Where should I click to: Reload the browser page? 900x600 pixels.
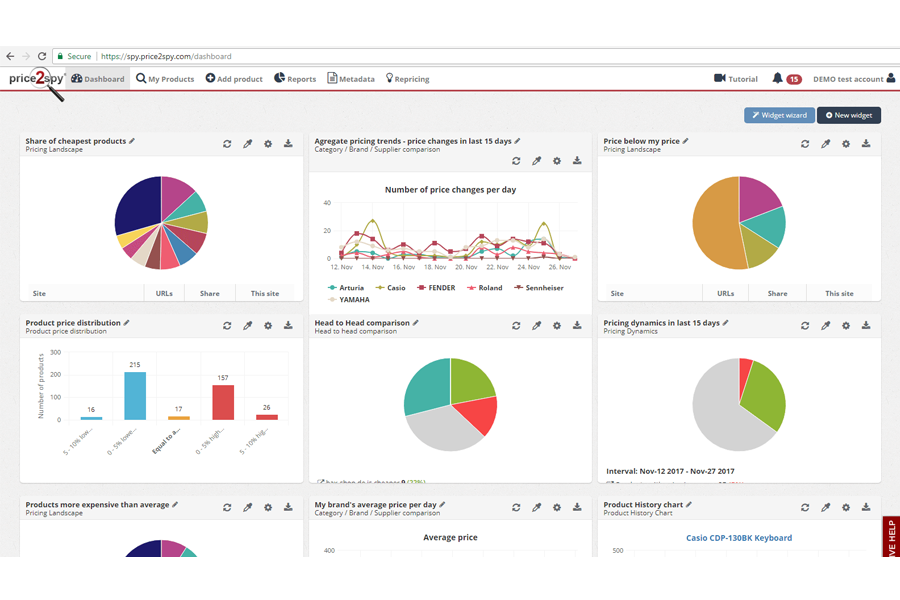click(42, 57)
